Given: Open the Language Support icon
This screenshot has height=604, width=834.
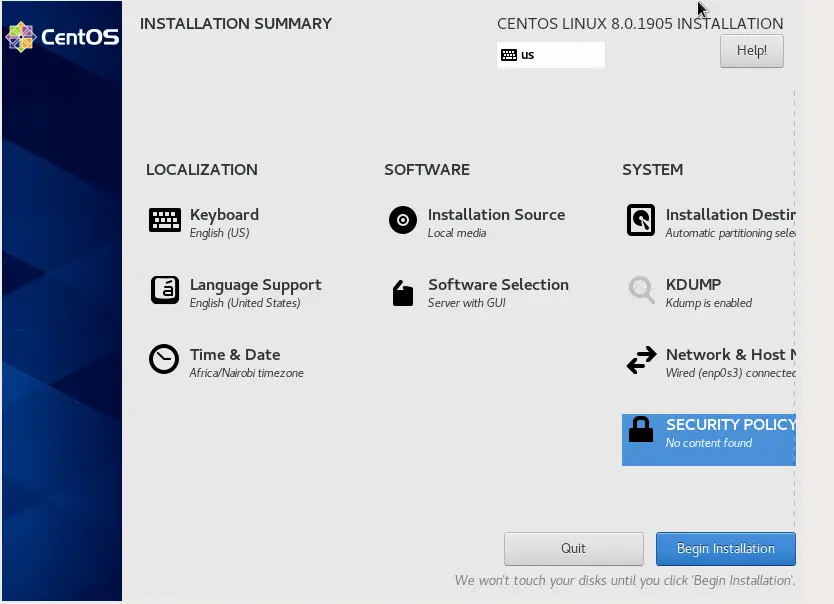Looking at the screenshot, I should point(164,290).
